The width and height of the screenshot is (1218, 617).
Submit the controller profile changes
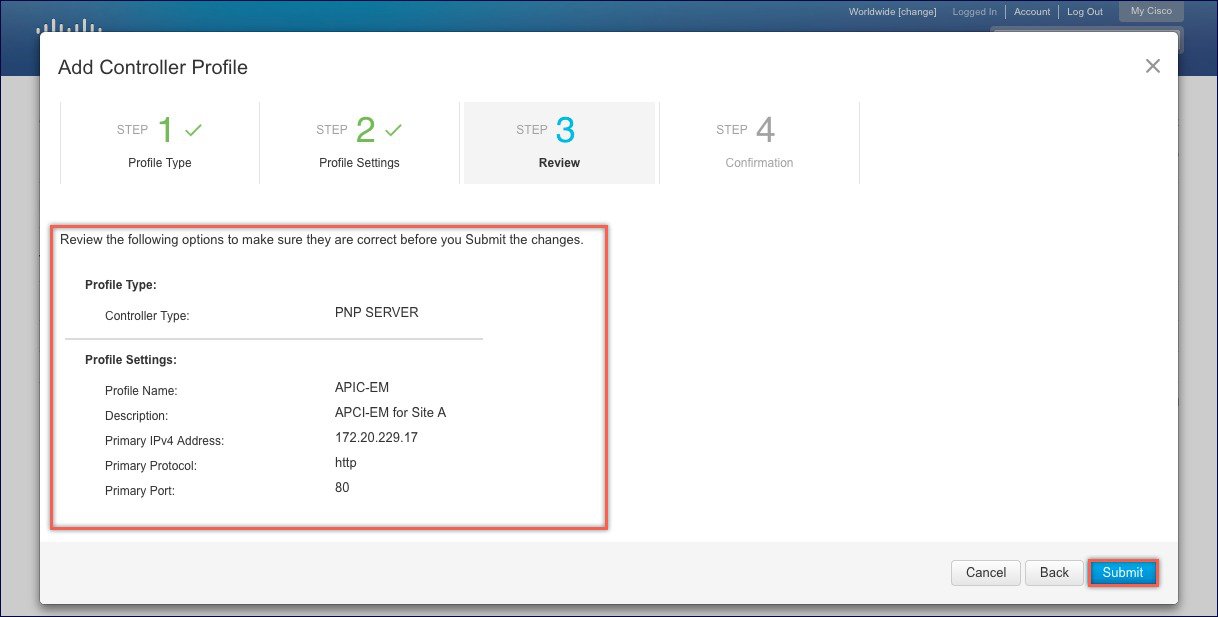[x=1123, y=573]
